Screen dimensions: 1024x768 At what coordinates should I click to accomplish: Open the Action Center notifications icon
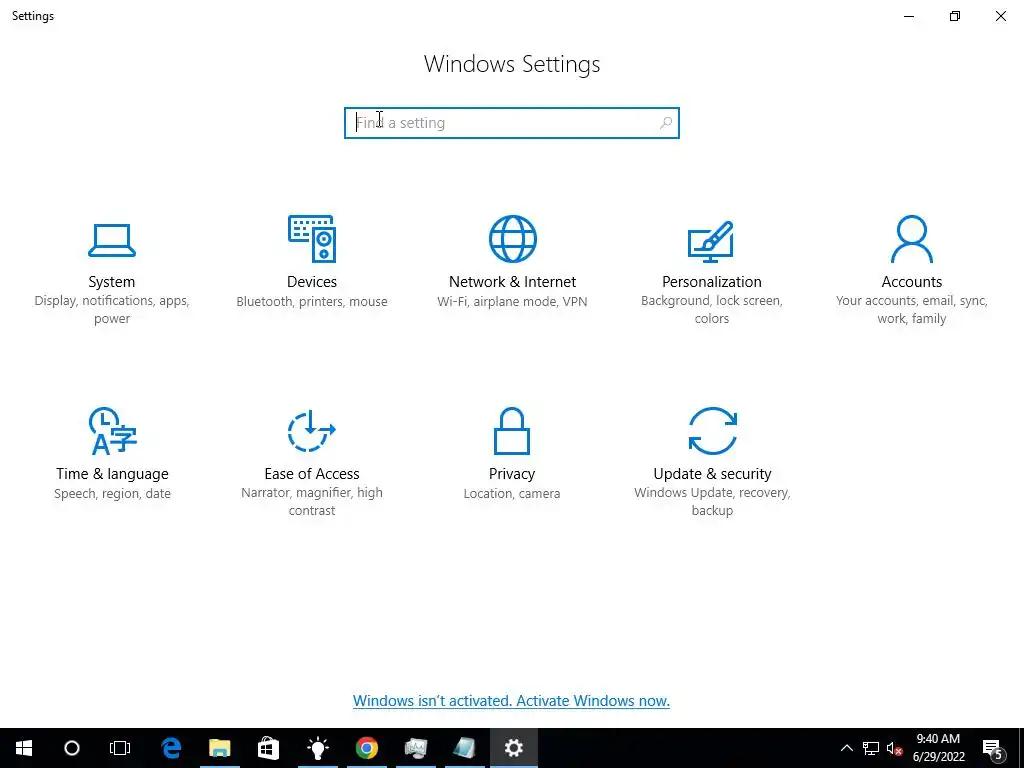[993, 749]
